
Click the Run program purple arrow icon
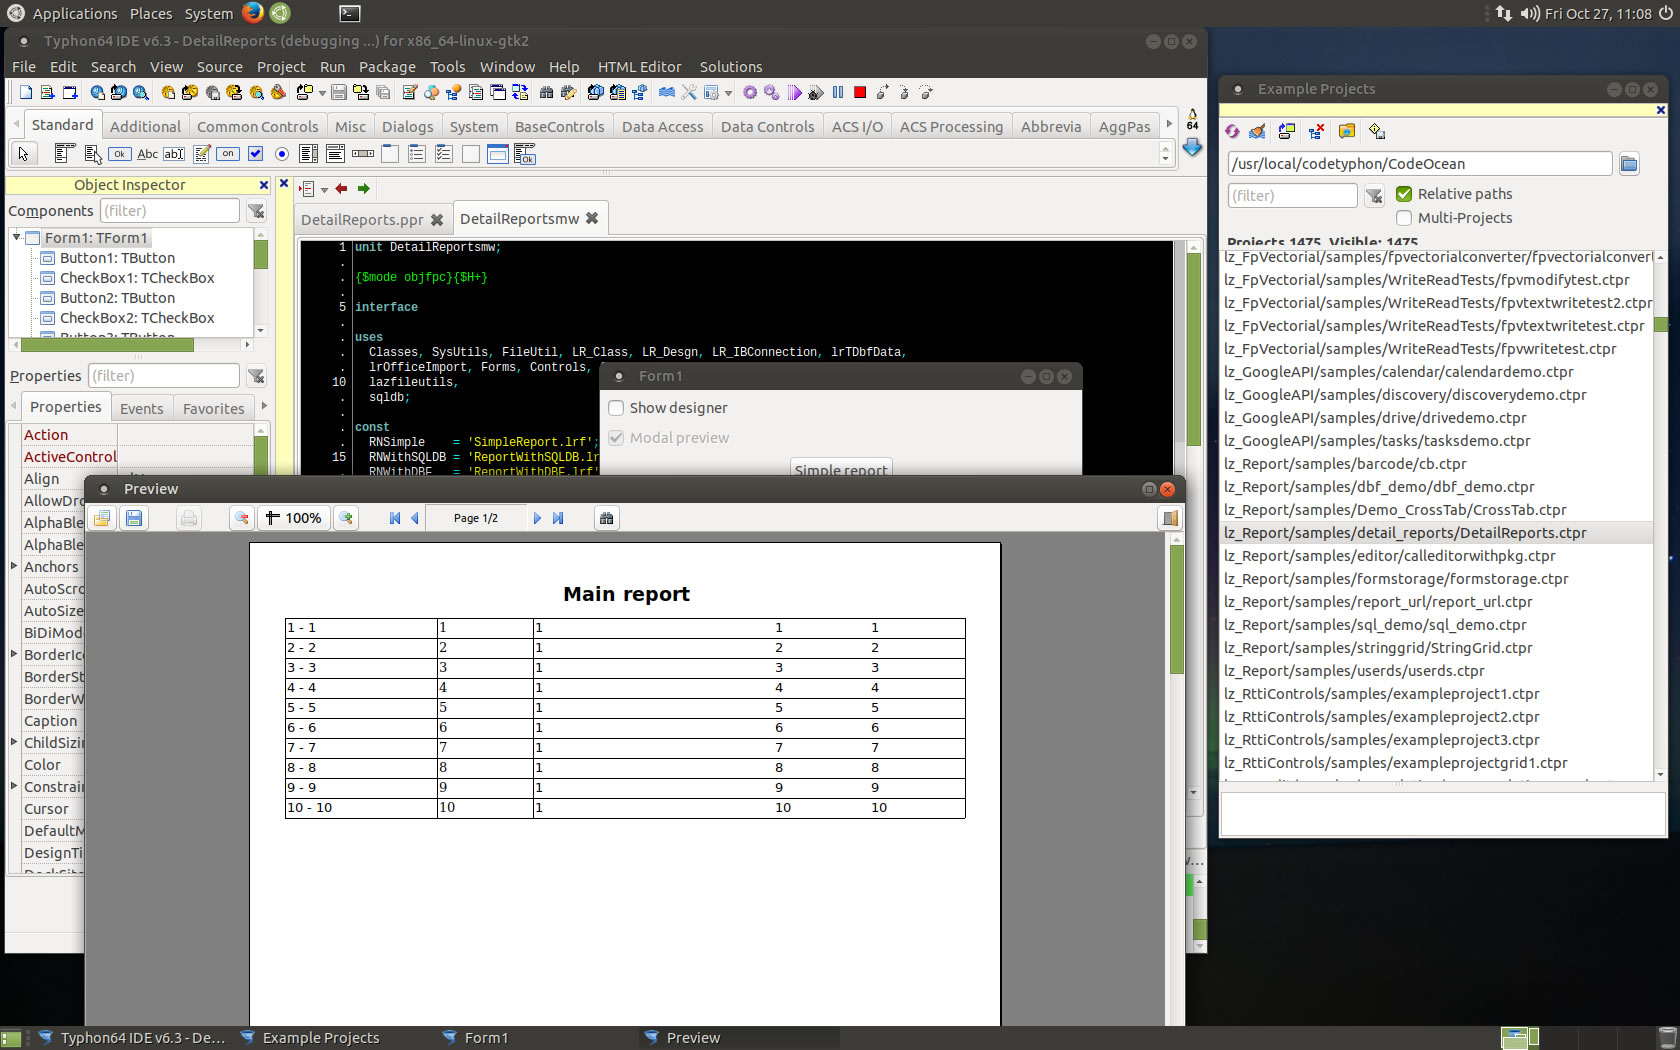[794, 93]
